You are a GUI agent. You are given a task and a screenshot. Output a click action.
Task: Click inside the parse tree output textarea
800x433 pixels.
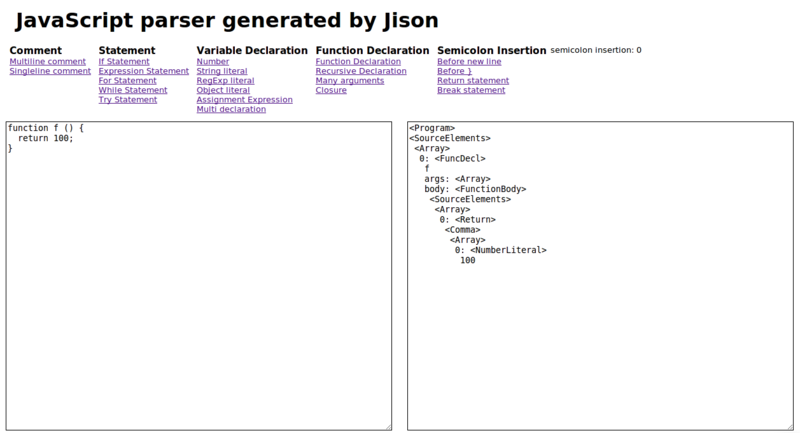601,276
